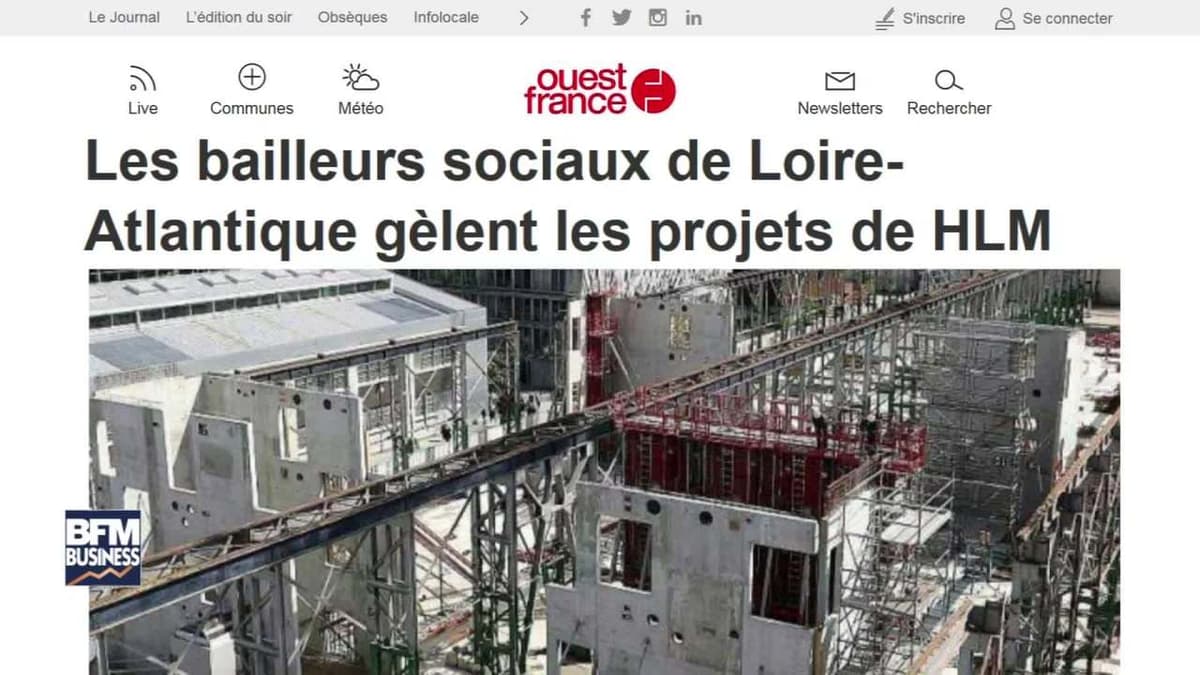Screen dimensions: 1200x675
Task: Open the Twitter bird icon
Action: point(622,18)
